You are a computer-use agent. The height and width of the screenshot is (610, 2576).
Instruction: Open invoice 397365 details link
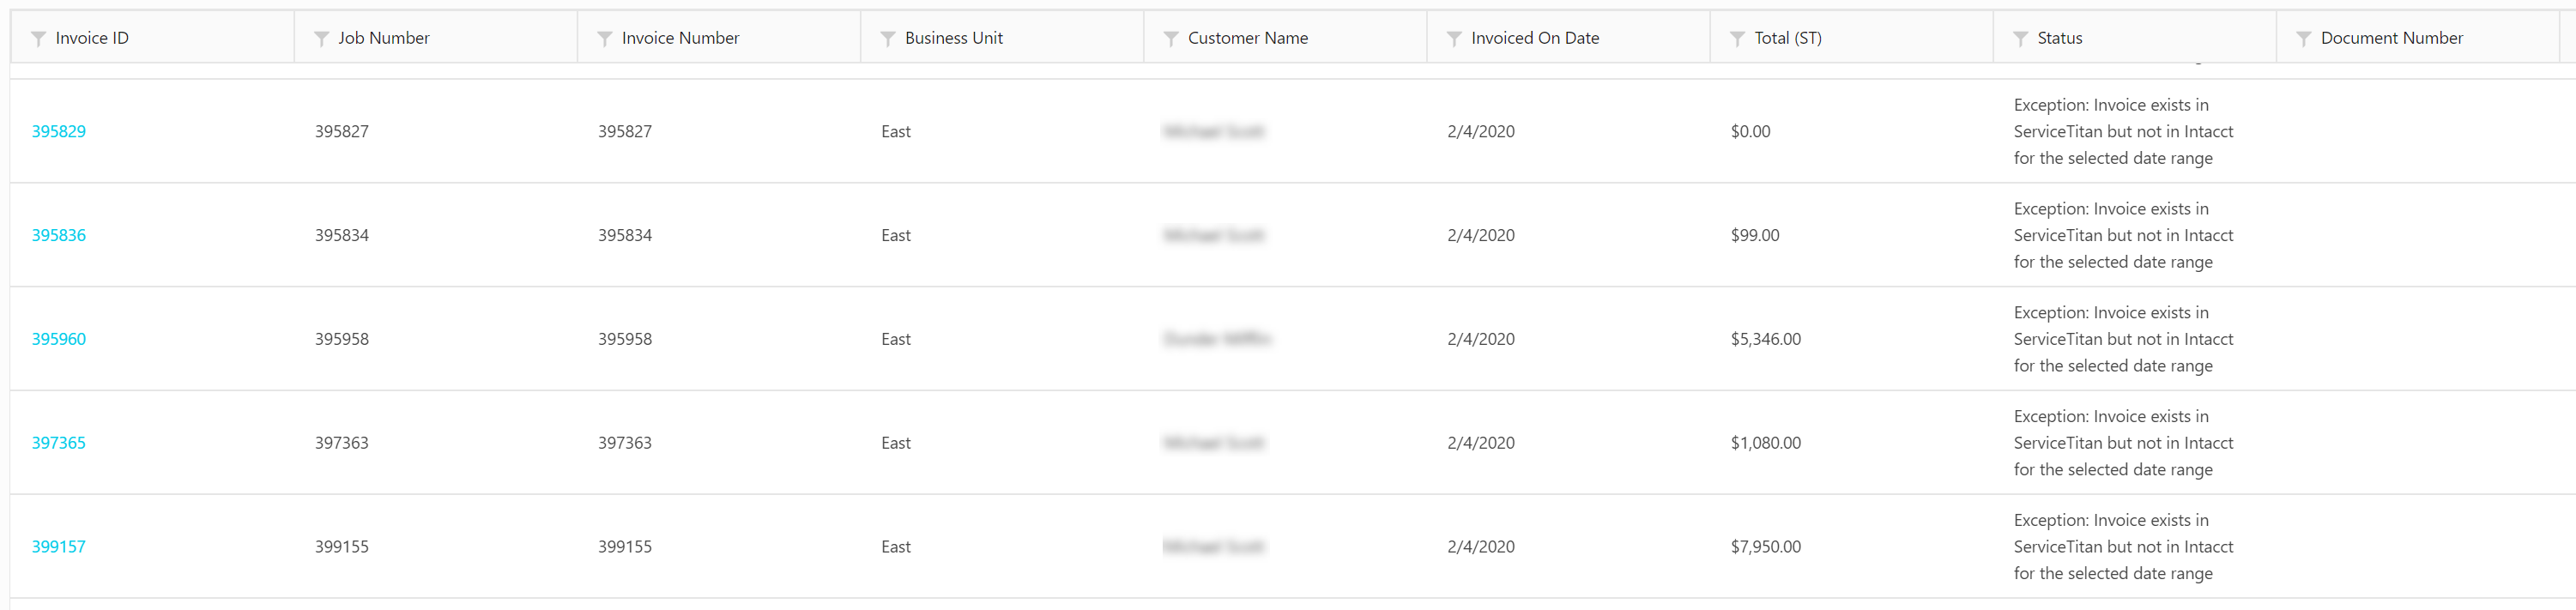click(x=58, y=443)
